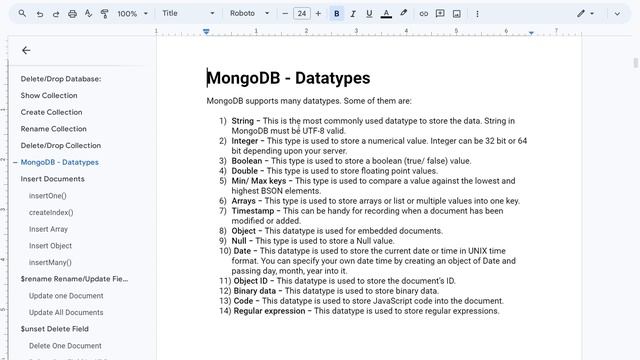640x360 pixels.
Task: Go to insertMany() outline subheading
Action: point(50,263)
